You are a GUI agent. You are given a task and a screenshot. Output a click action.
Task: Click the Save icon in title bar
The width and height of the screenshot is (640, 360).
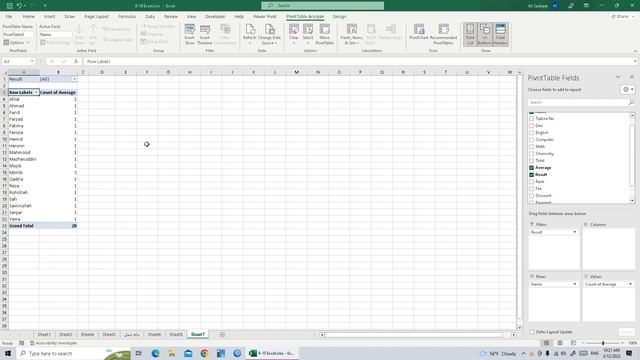point(9,6)
